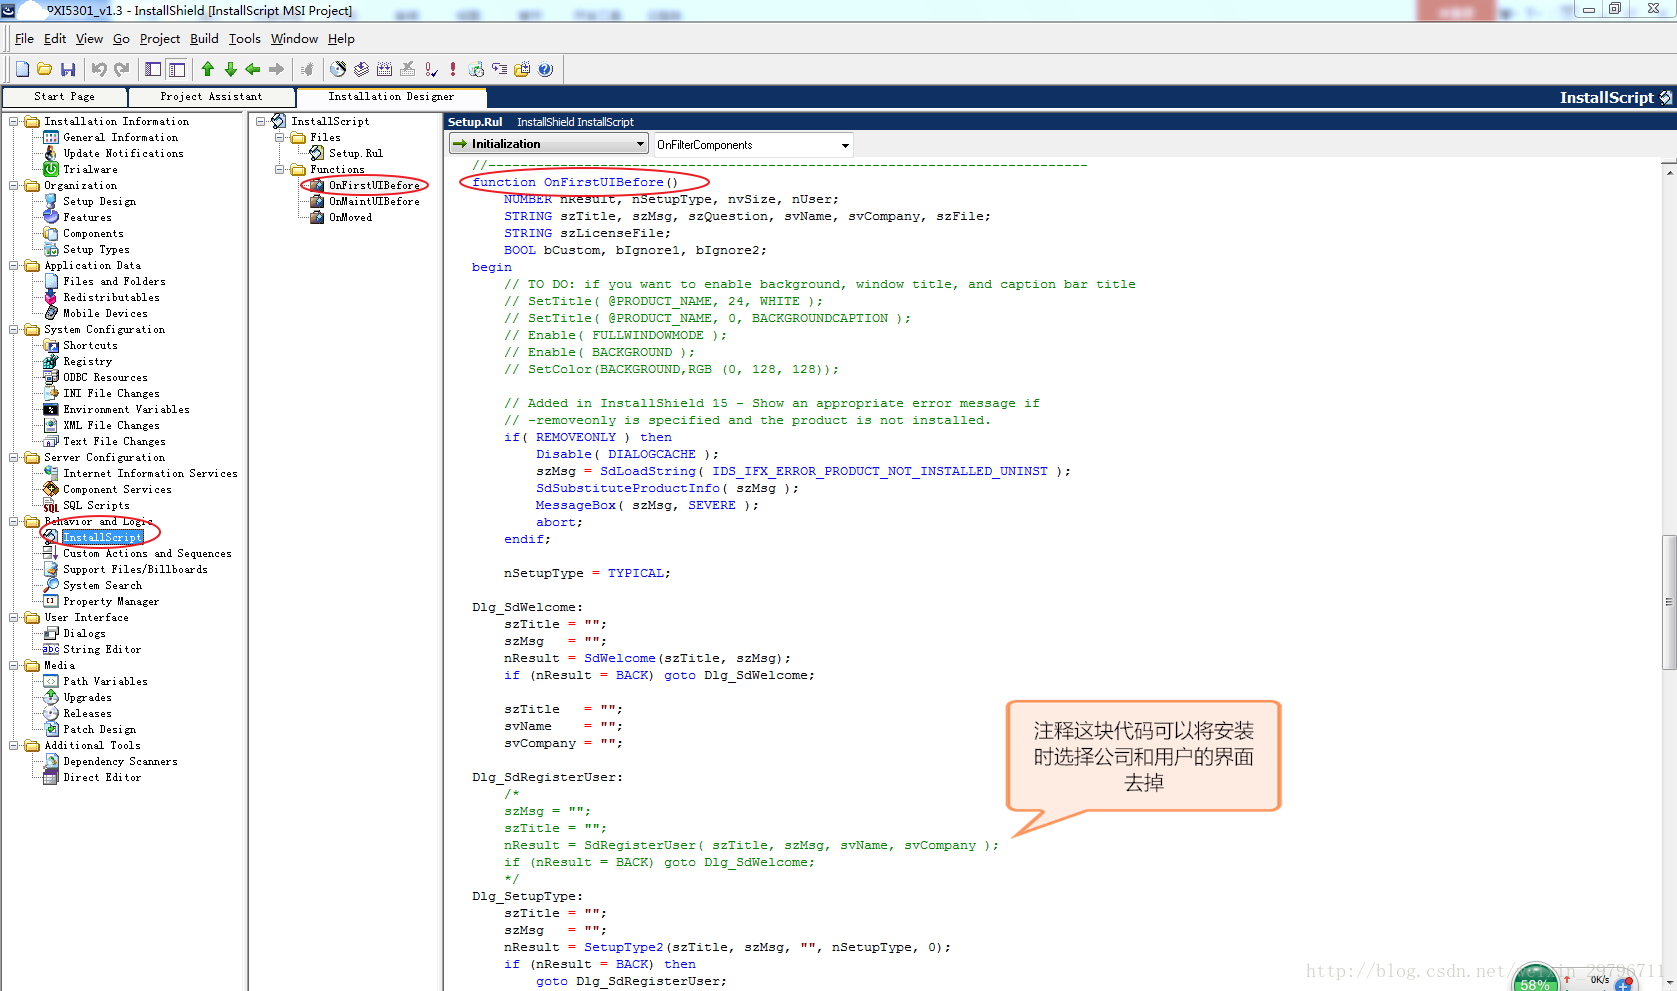Open the File menu
Image resolution: width=1677 pixels, height=991 pixels.
[x=24, y=39]
